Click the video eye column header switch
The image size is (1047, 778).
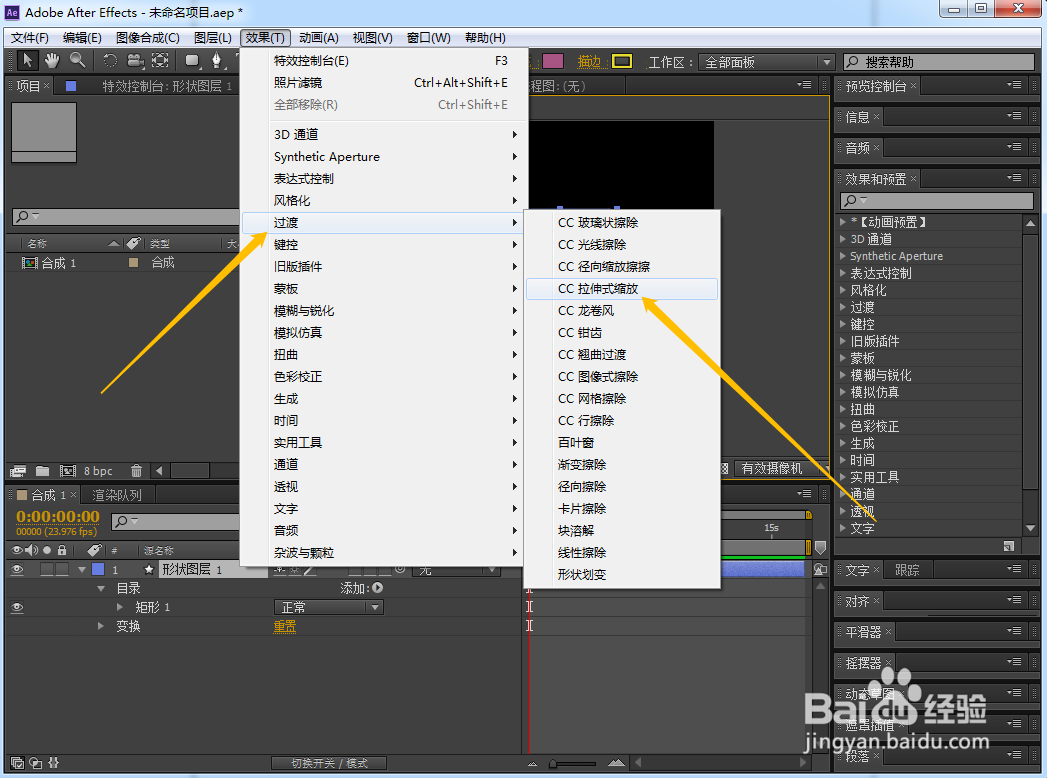[17, 550]
